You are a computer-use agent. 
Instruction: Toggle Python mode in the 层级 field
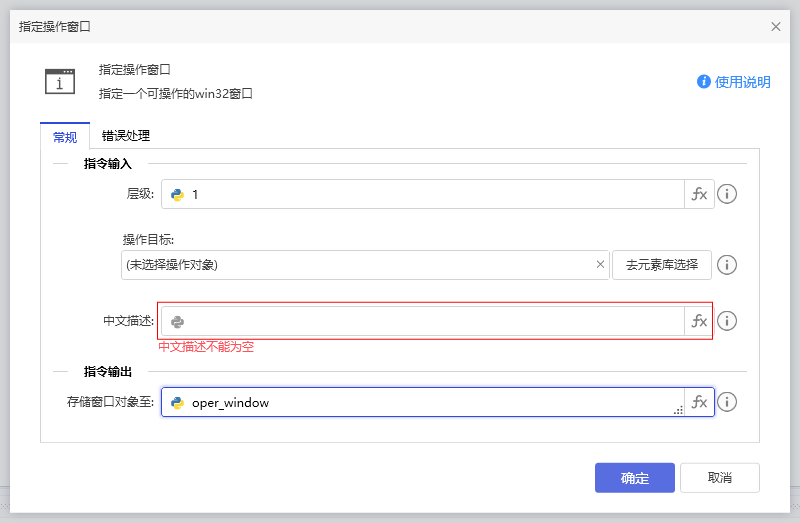(177, 195)
